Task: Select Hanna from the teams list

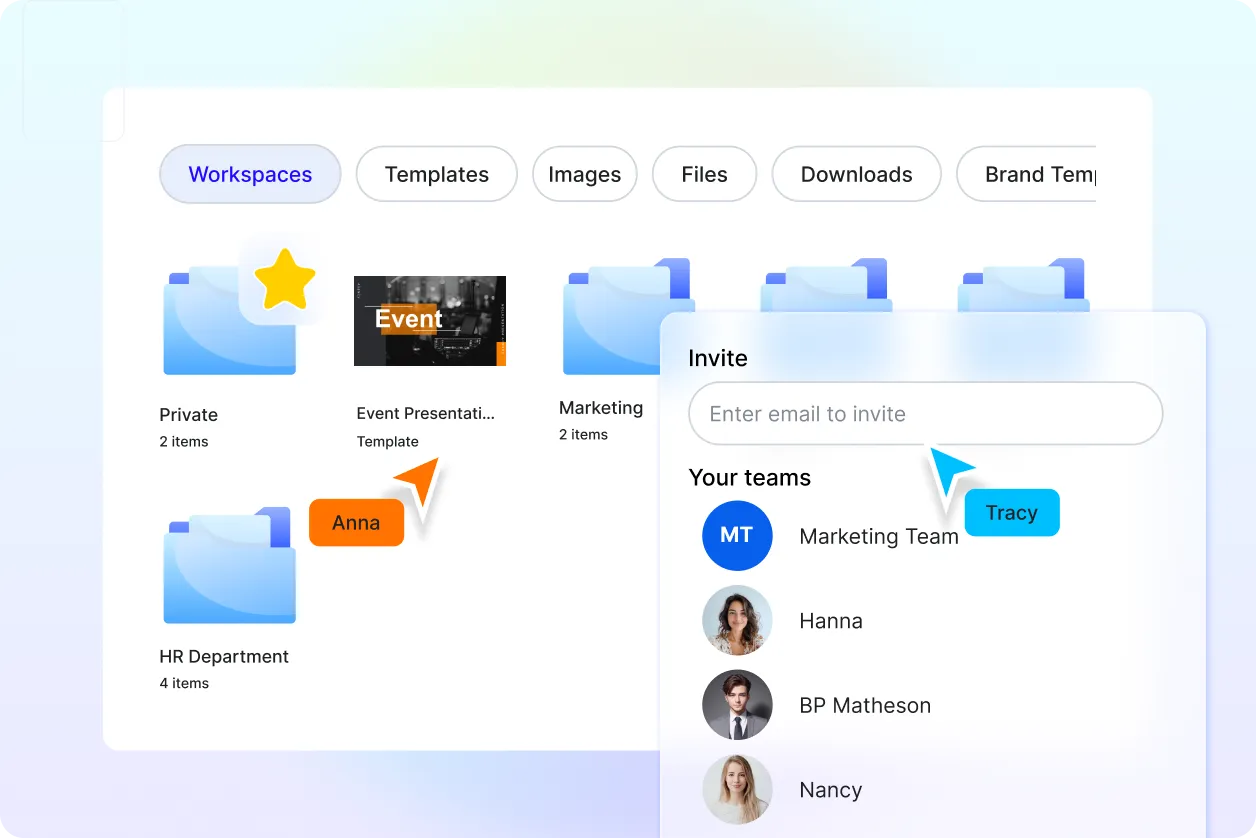Action: [x=831, y=620]
